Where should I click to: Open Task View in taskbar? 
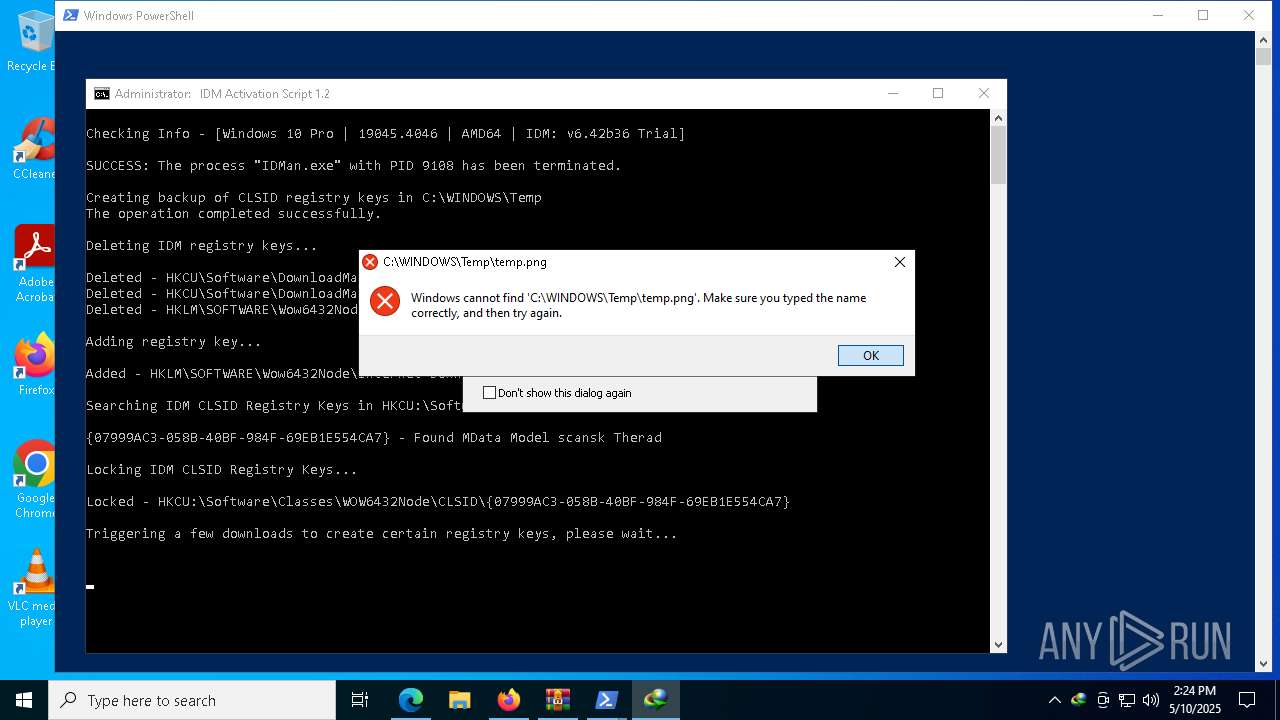360,700
